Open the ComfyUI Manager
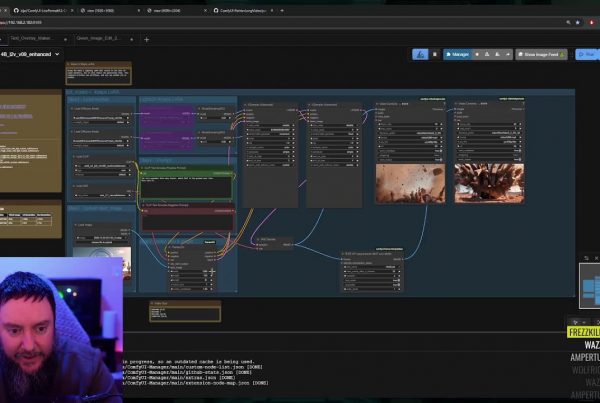The height and width of the screenshot is (403, 600). pos(456,54)
